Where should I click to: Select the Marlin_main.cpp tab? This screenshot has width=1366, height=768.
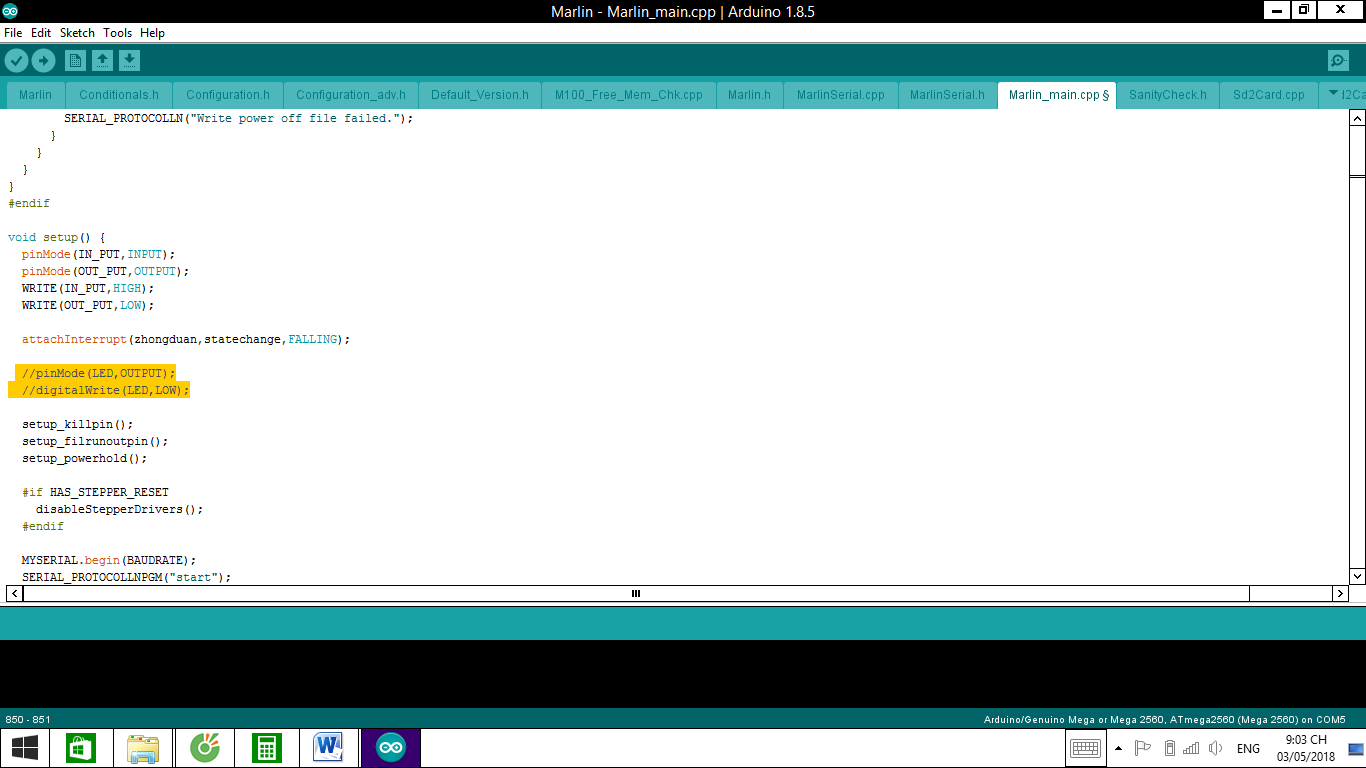coord(1057,95)
